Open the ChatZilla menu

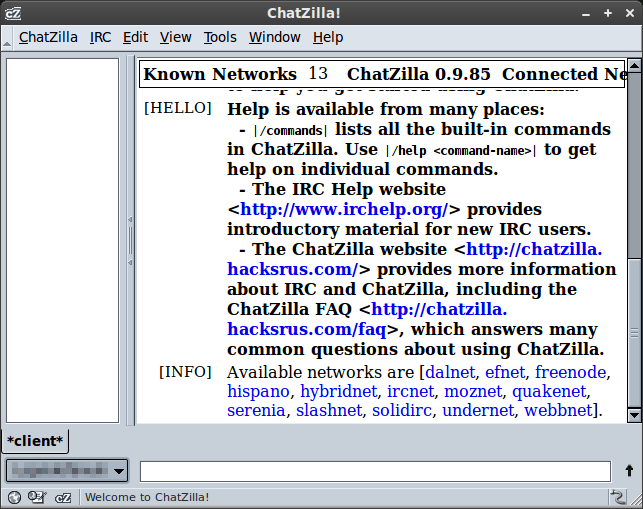pos(48,37)
